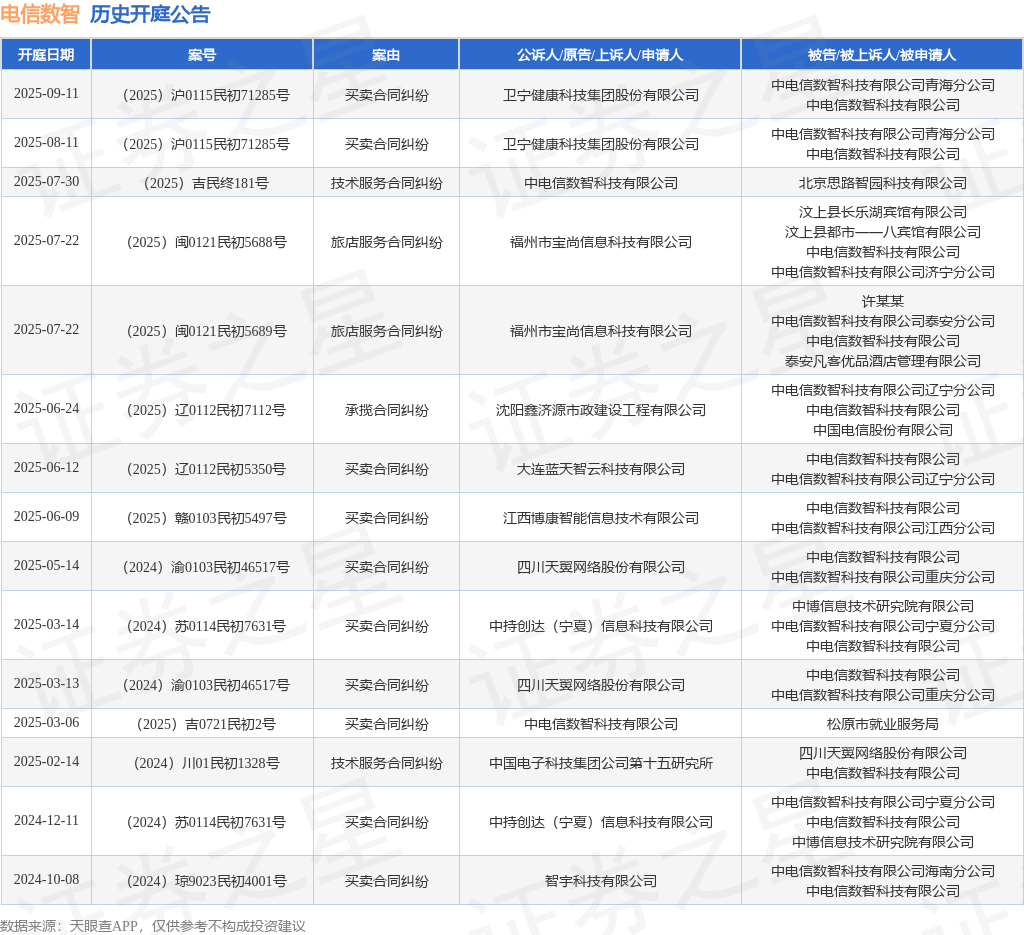Click case number (2025)辽0112民初5350号
Viewport: 1024px width, 935px height.
[x=206, y=469]
